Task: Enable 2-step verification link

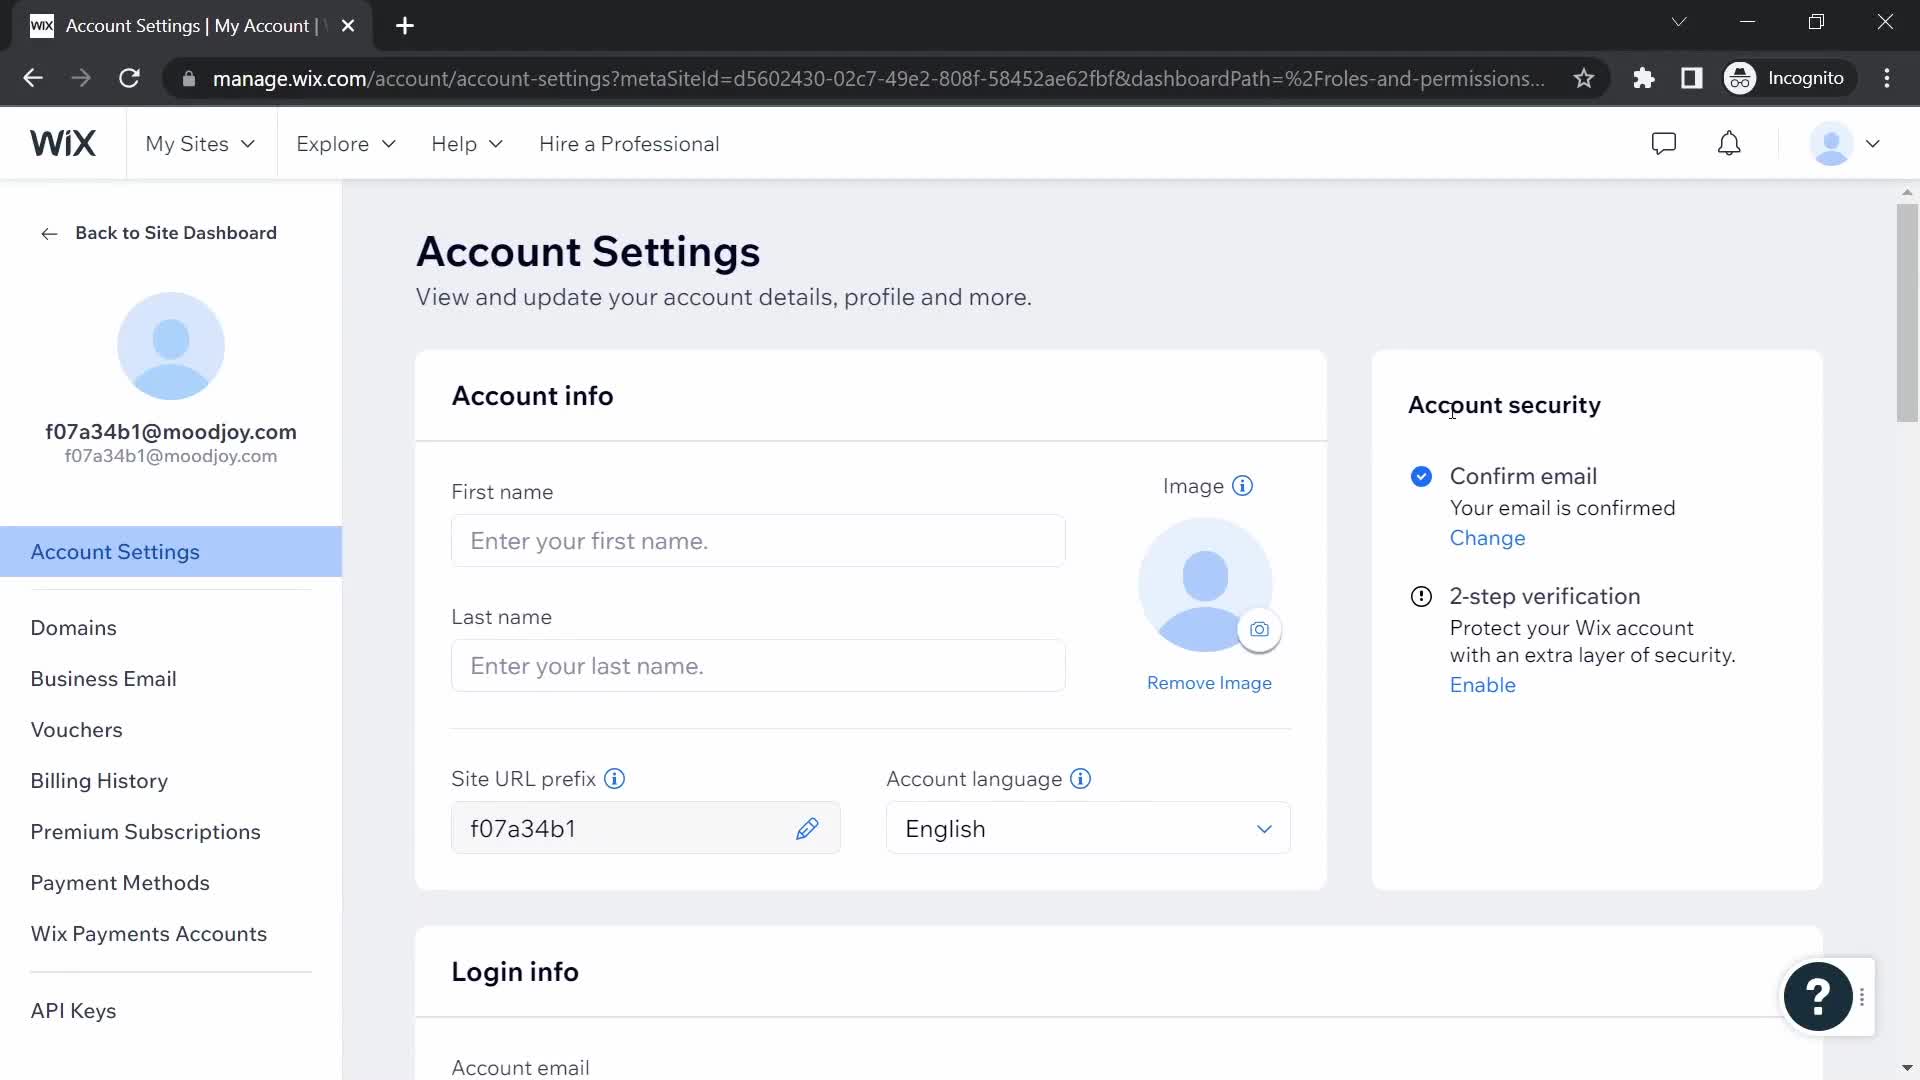Action: coord(1484,684)
